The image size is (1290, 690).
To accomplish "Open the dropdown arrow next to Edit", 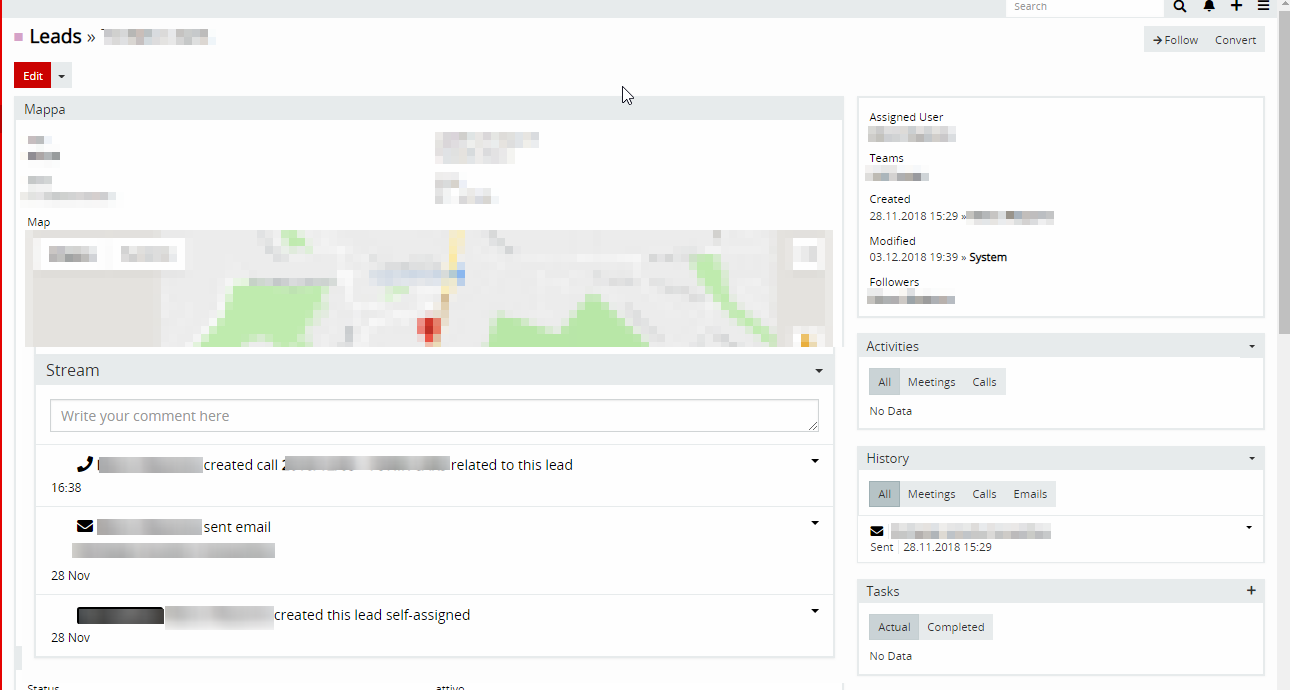I will [62, 76].
